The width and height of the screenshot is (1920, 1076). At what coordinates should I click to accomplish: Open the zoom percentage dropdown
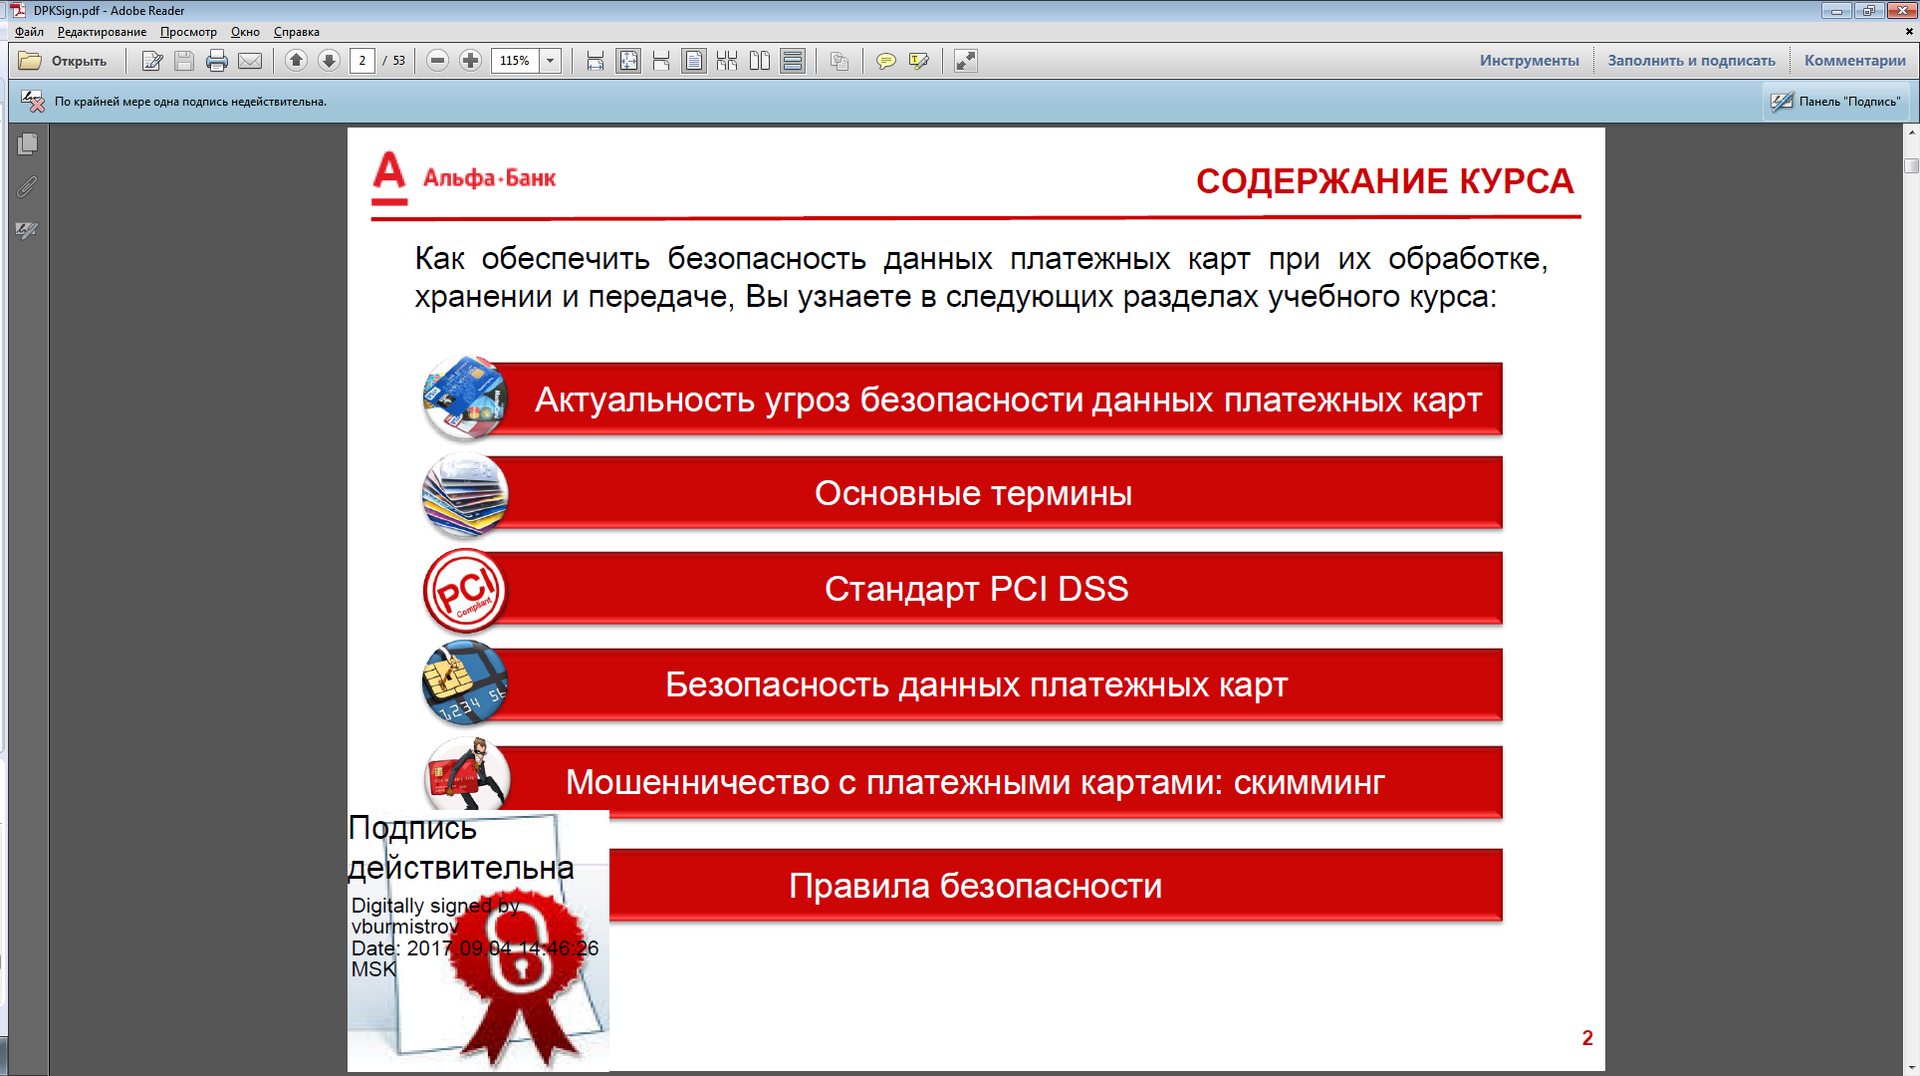pyautogui.click(x=551, y=61)
